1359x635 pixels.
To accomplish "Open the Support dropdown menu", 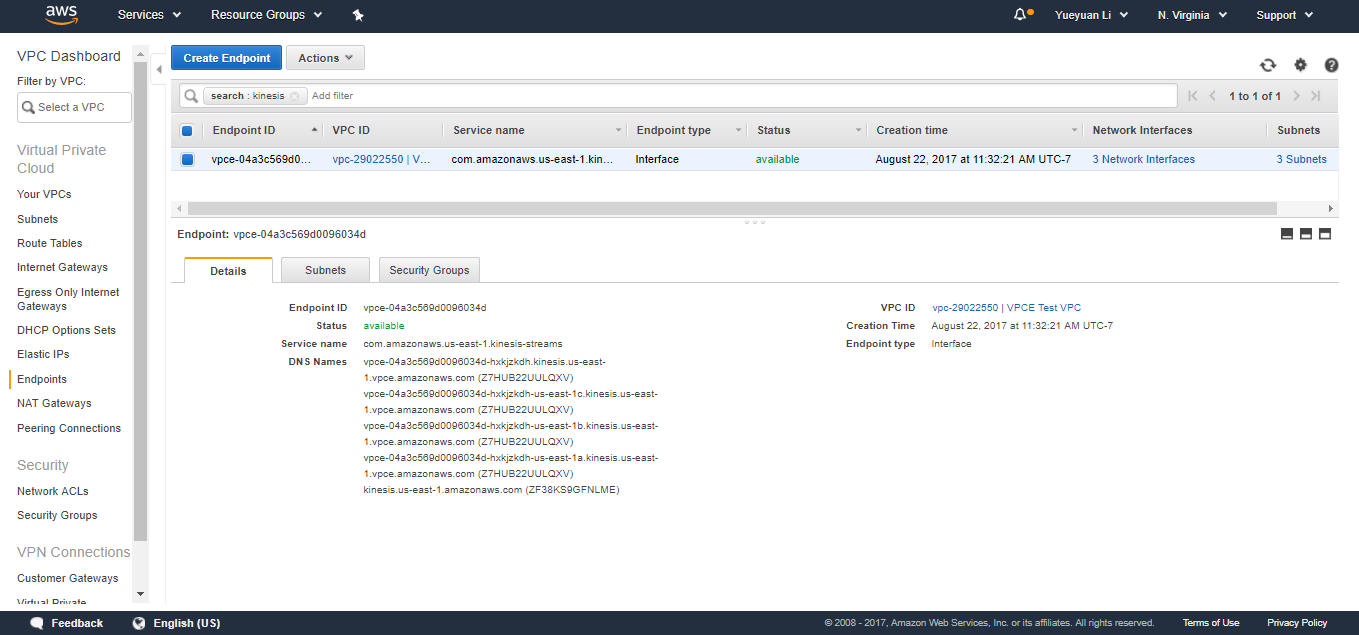I will coord(1283,15).
